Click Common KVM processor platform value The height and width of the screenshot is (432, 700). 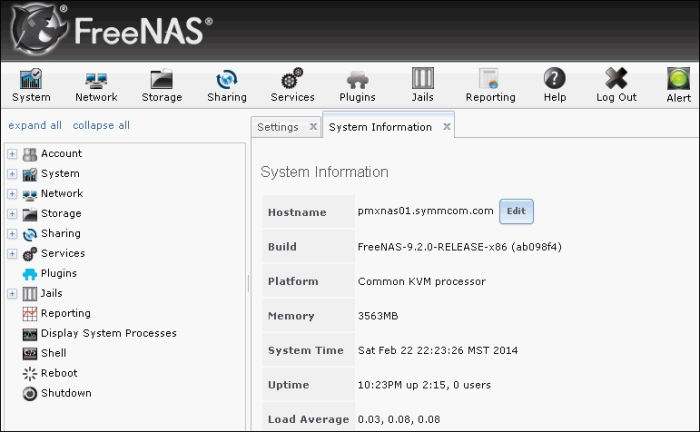[x=422, y=282]
